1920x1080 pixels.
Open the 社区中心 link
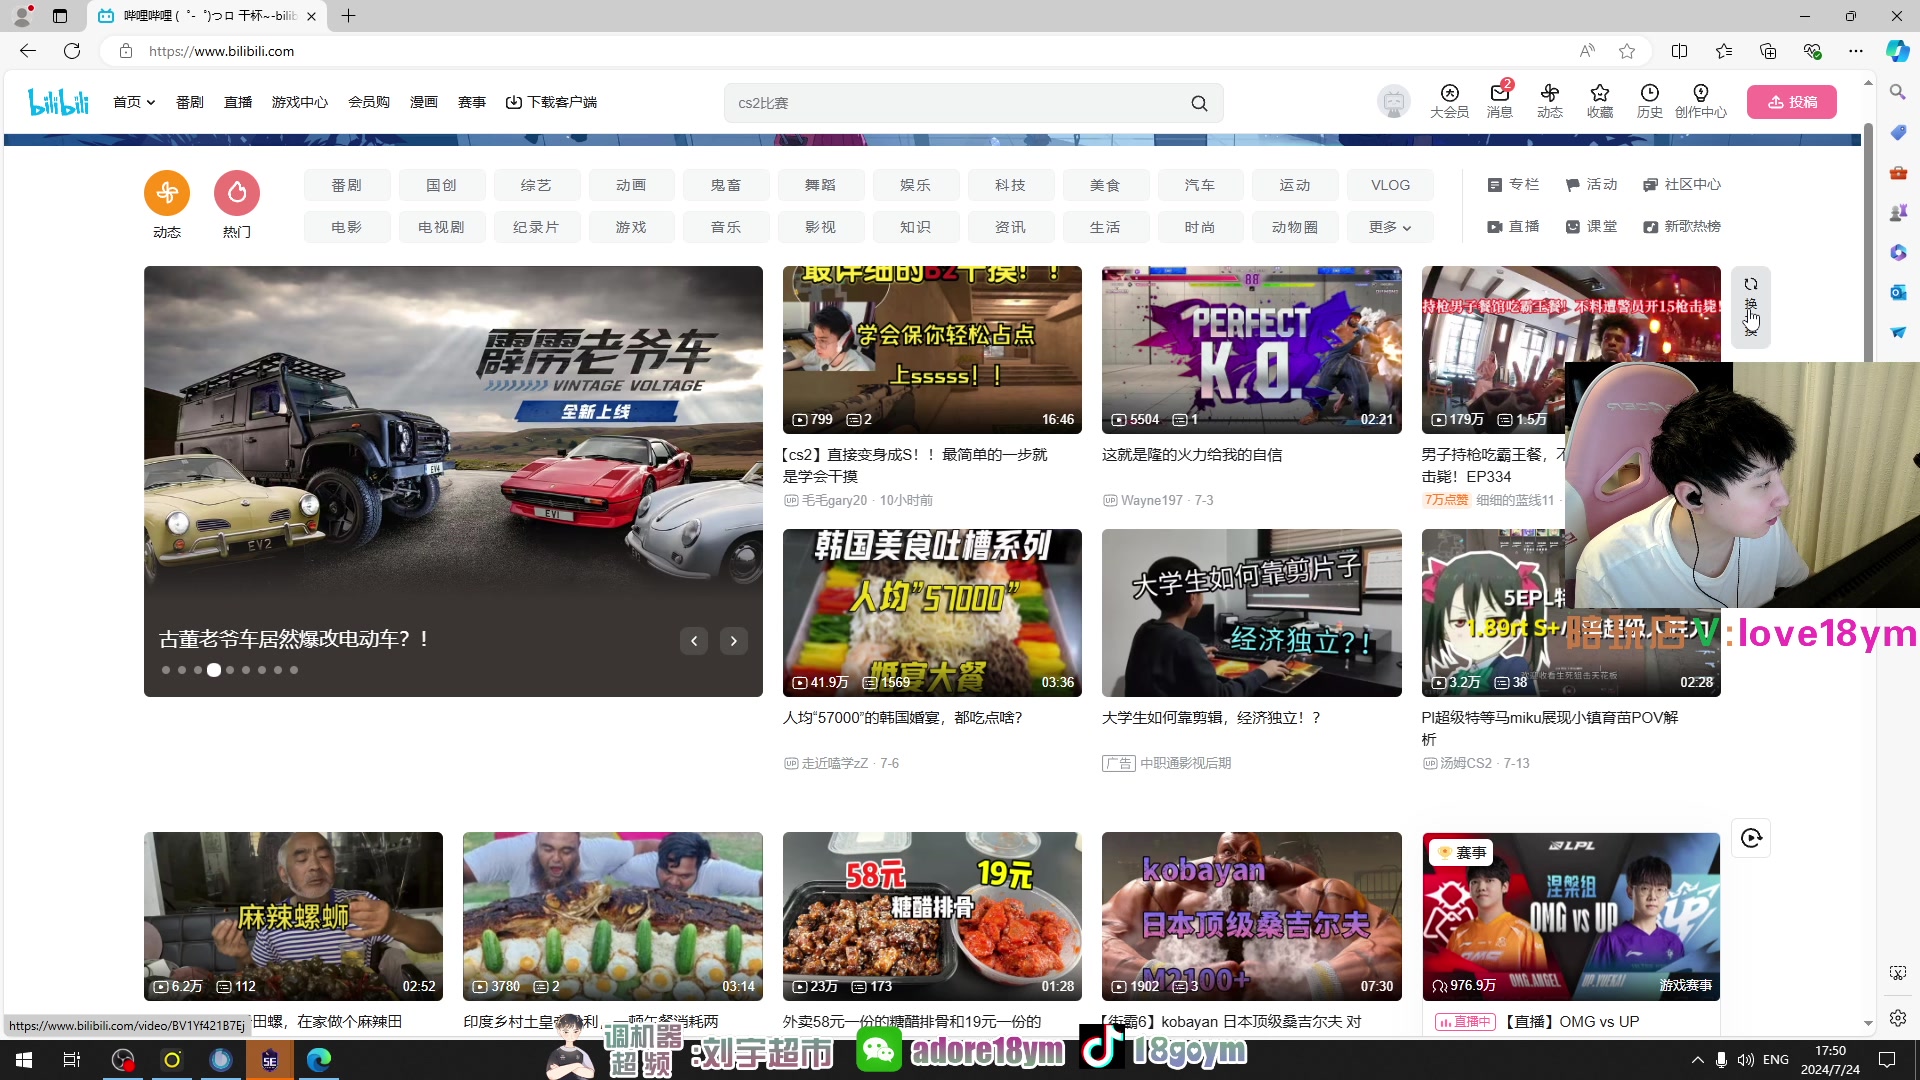[x=1682, y=184]
